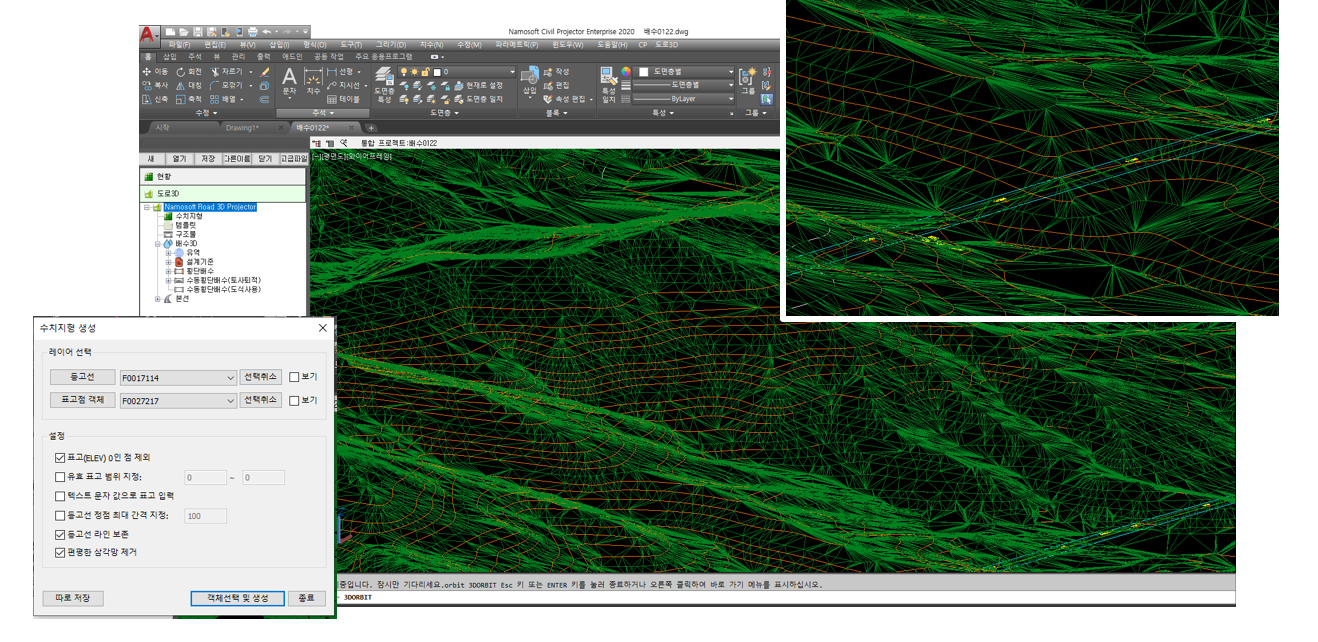
Task: Open 도면층 특성 (Layer Properties) panel
Action: (x=384, y=84)
